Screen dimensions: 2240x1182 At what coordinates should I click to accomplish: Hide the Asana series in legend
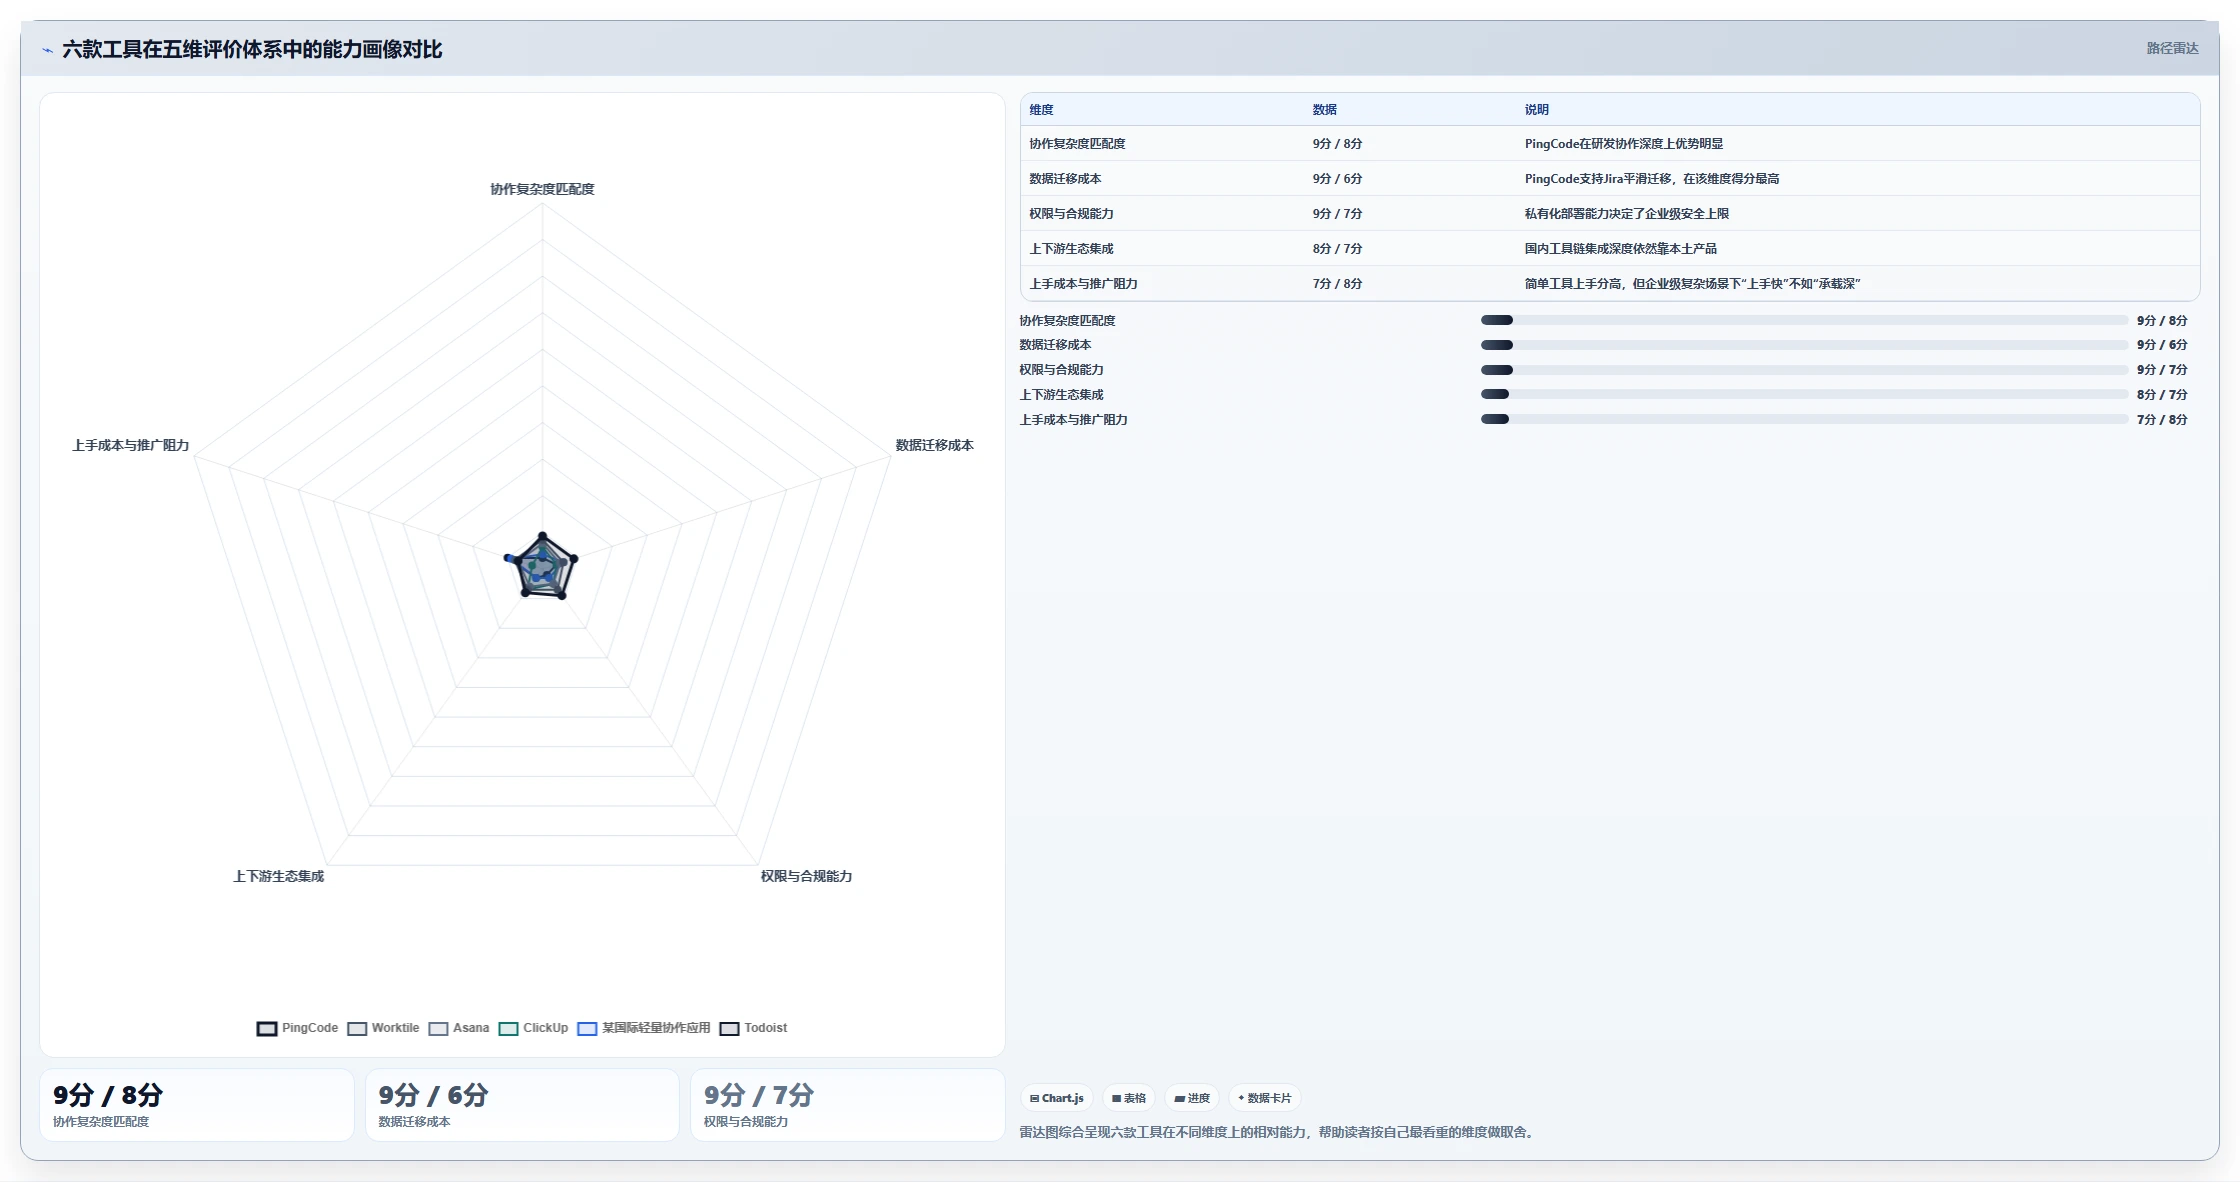tap(458, 1028)
